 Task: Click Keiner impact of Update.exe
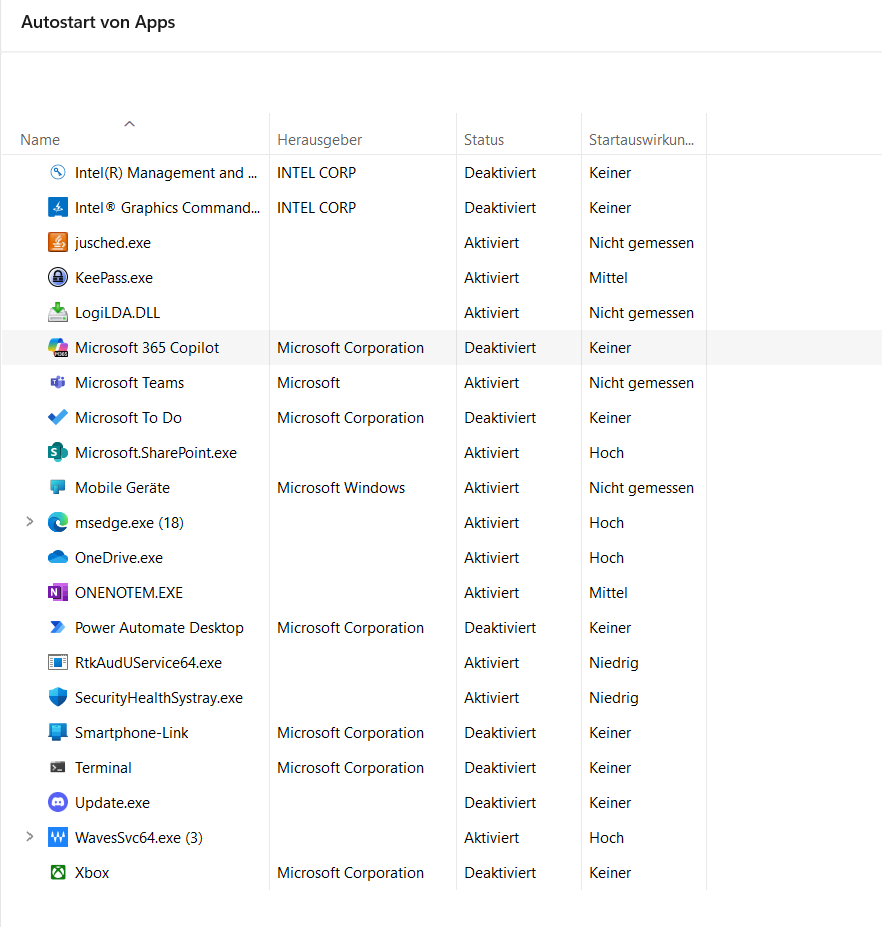(x=610, y=803)
